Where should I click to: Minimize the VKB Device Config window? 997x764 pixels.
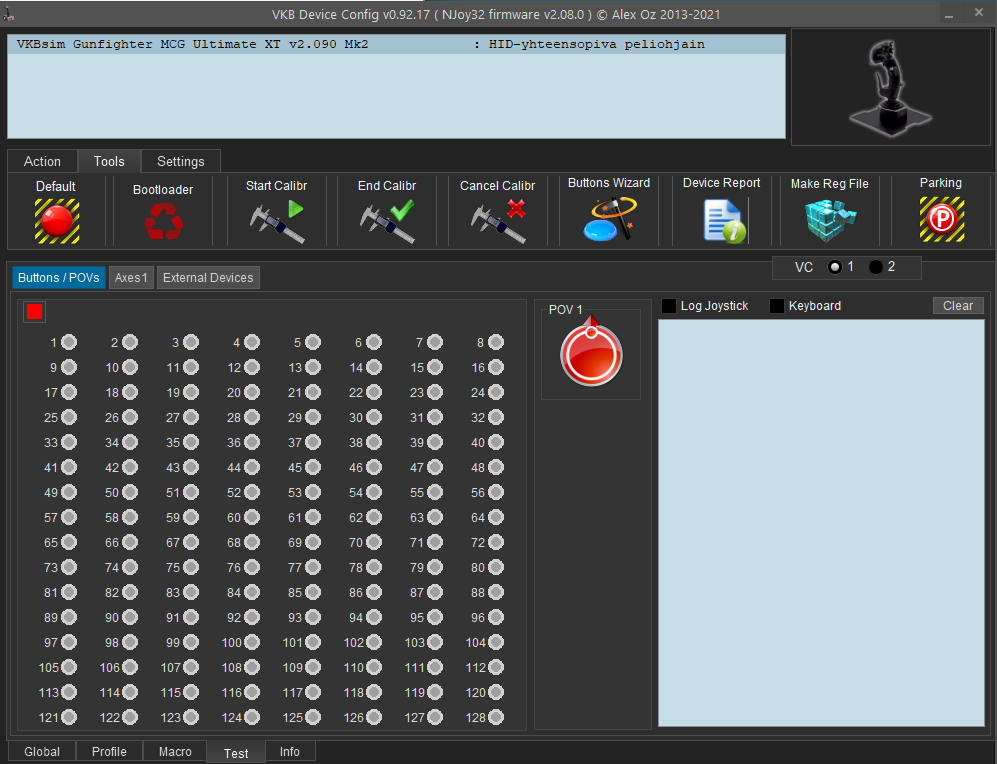click(x=949, y=14)
